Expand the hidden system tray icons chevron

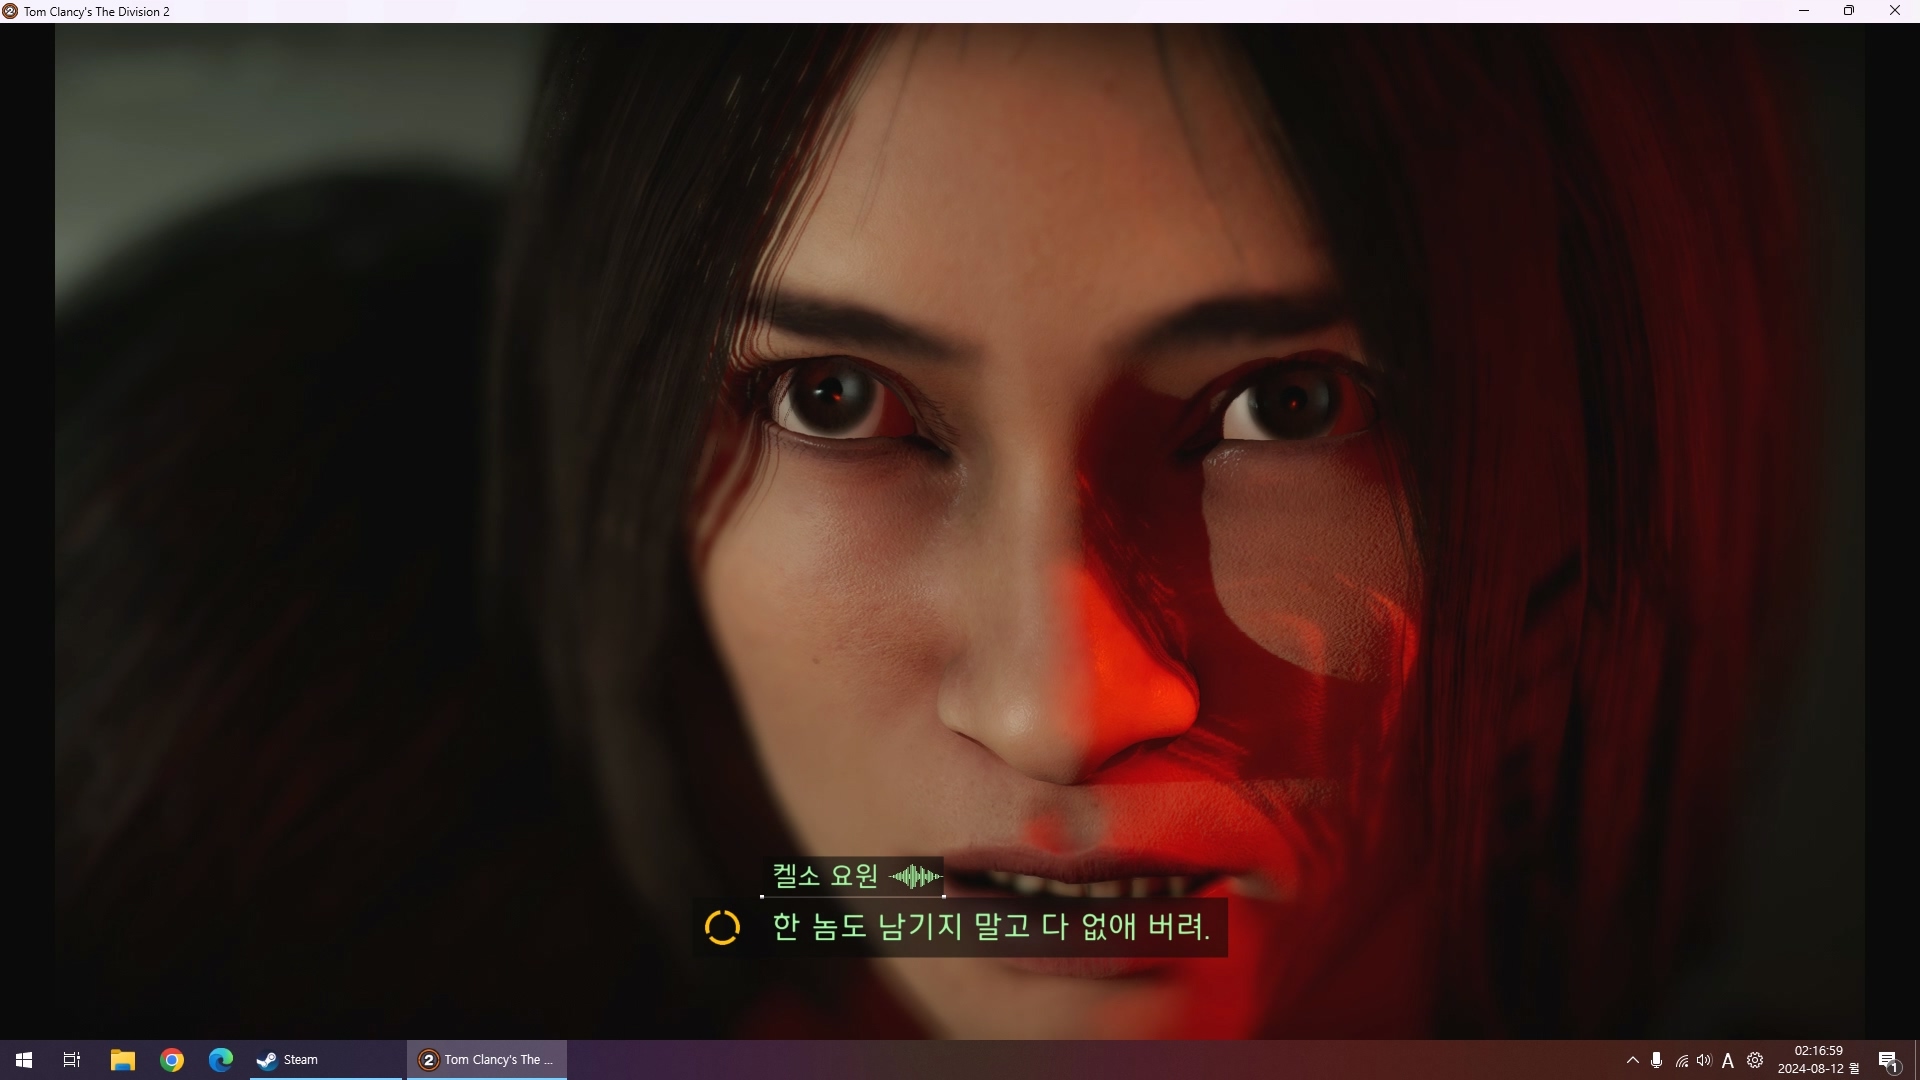(1632, 1060)
